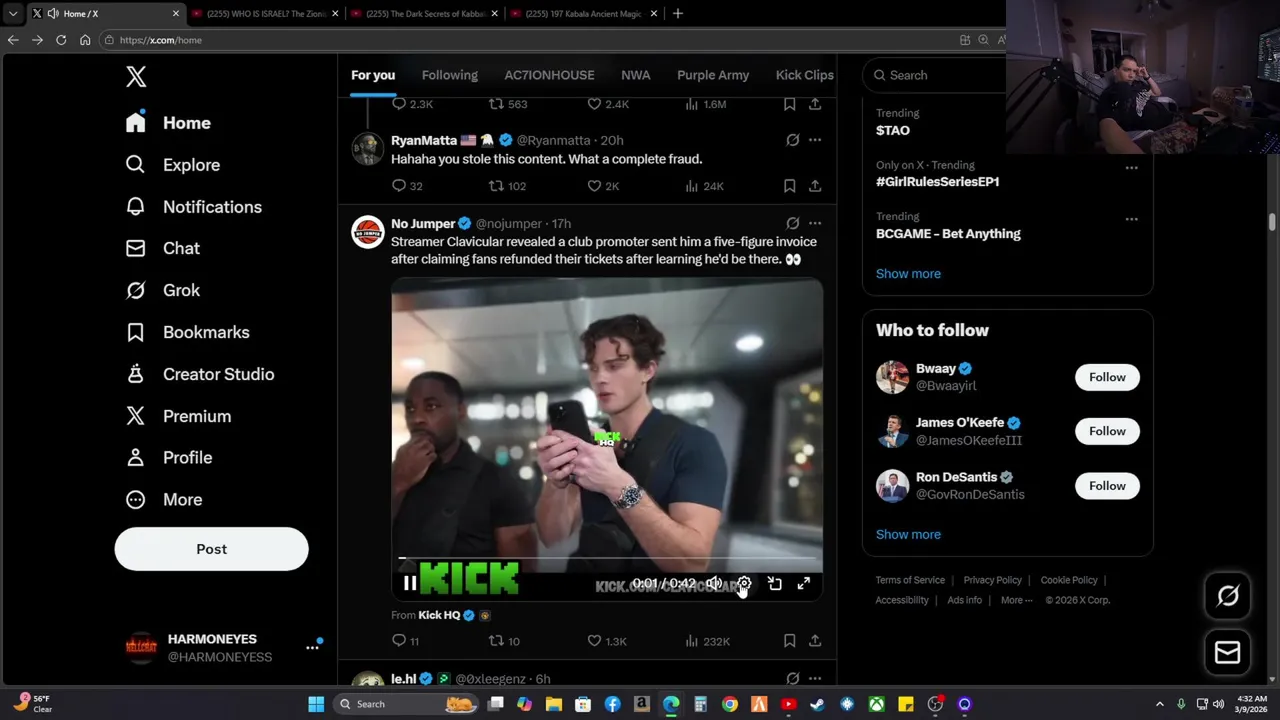
Task: Open Profile from the sidebar
Action: (x=168, y=457)
